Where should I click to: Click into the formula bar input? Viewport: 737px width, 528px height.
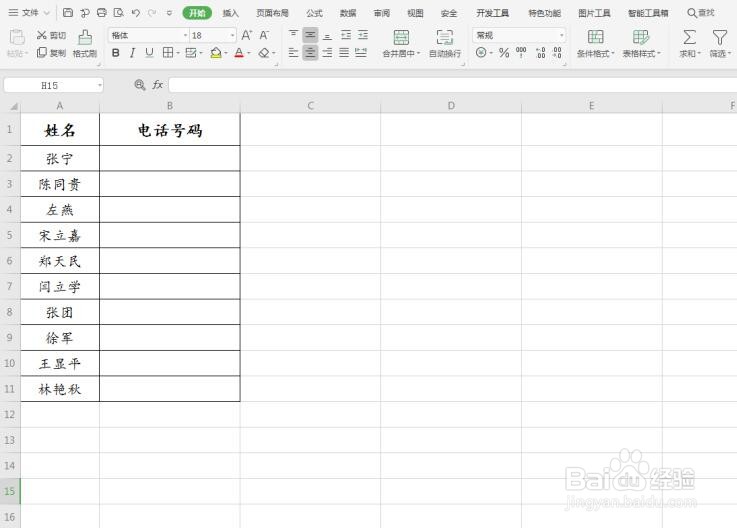(x=453, y=85)
